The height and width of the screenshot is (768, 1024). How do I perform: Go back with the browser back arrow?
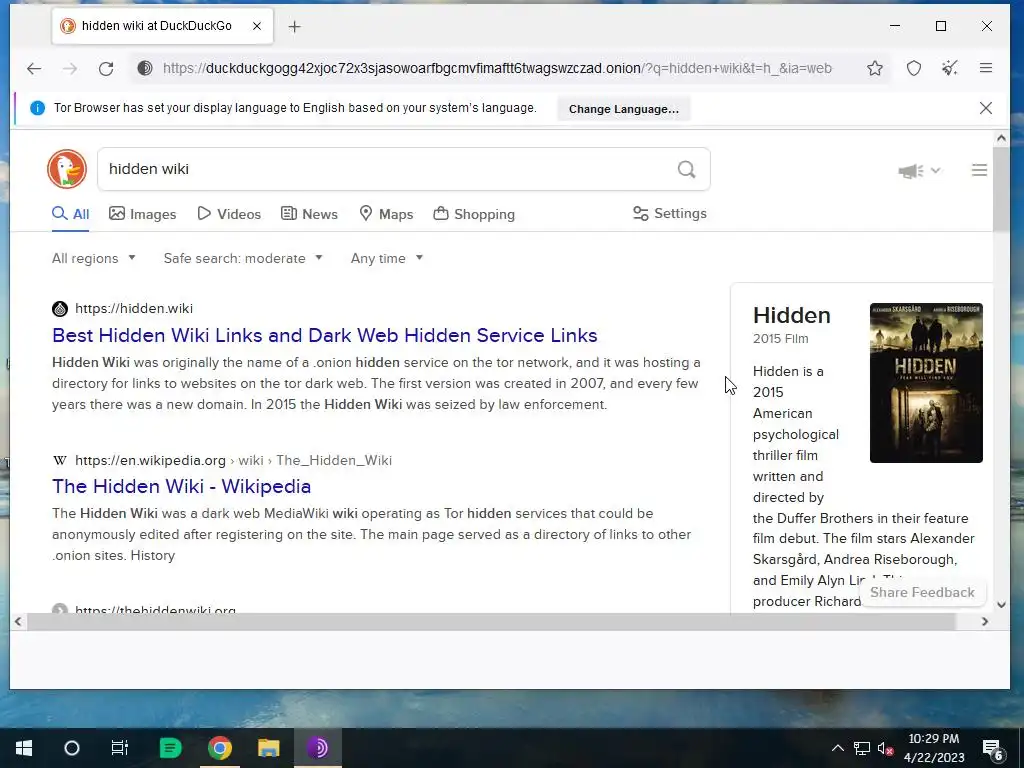[34, 69]
